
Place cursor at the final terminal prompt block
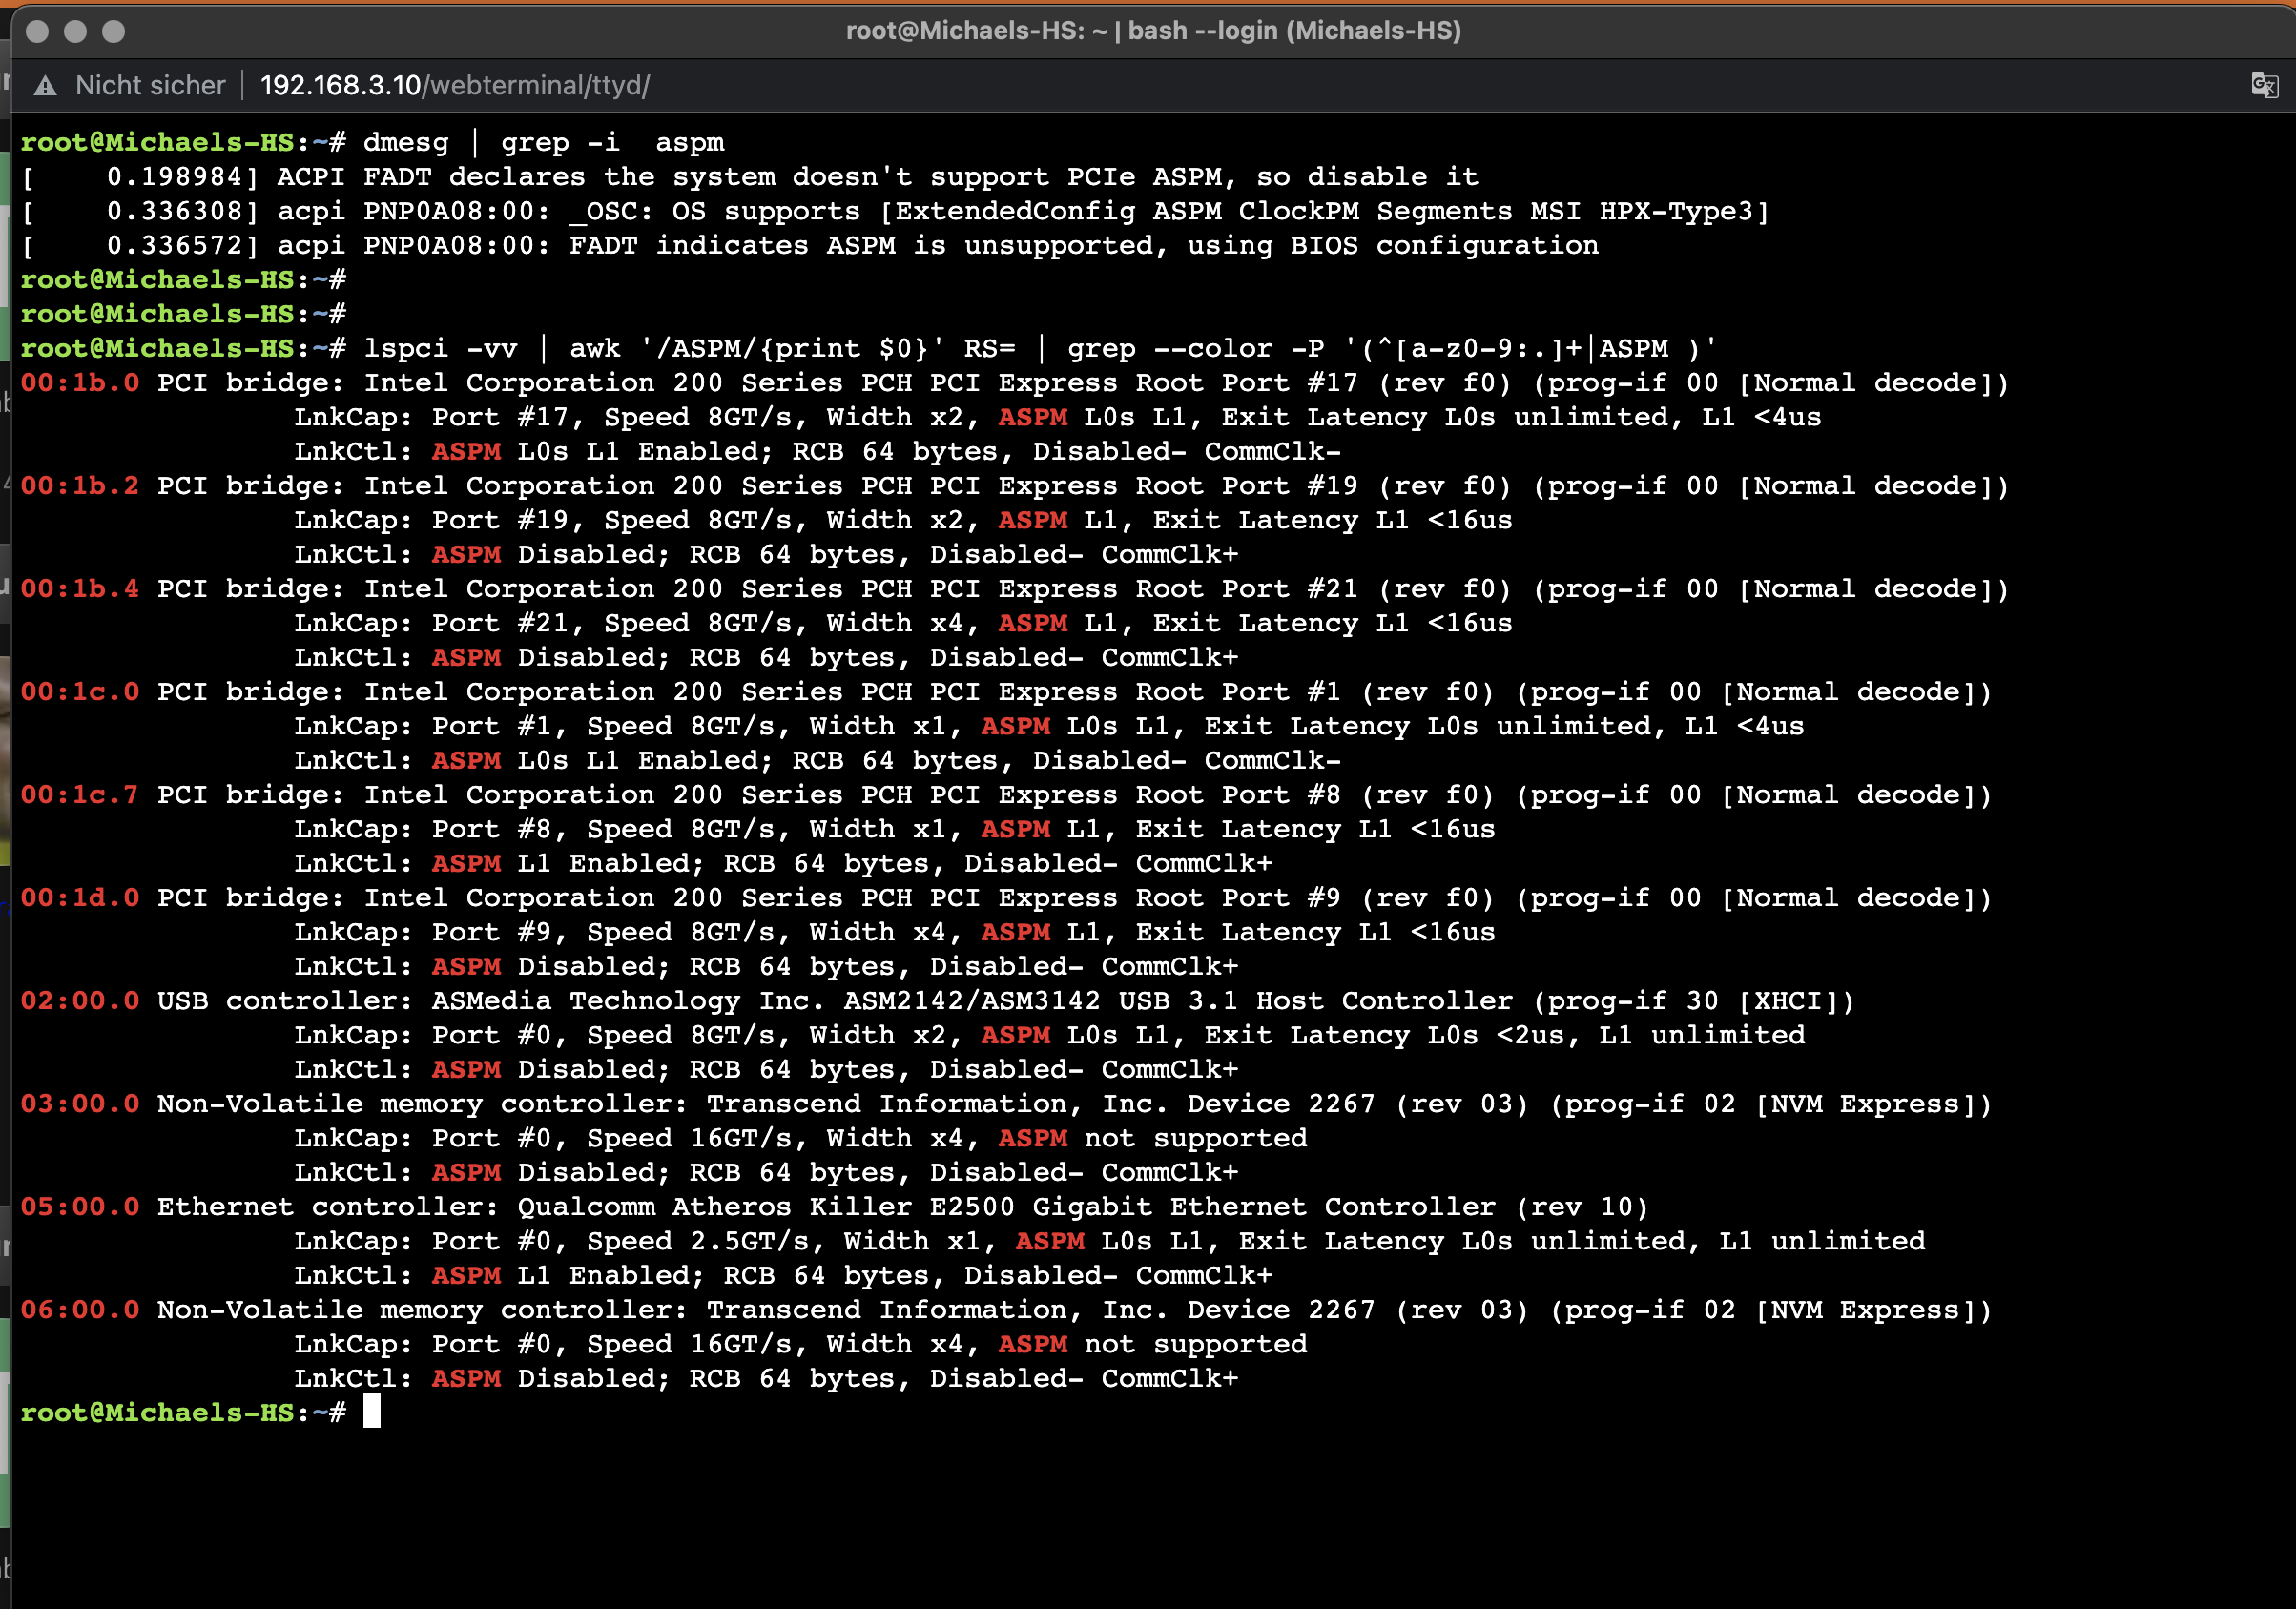pos(371,1411)
